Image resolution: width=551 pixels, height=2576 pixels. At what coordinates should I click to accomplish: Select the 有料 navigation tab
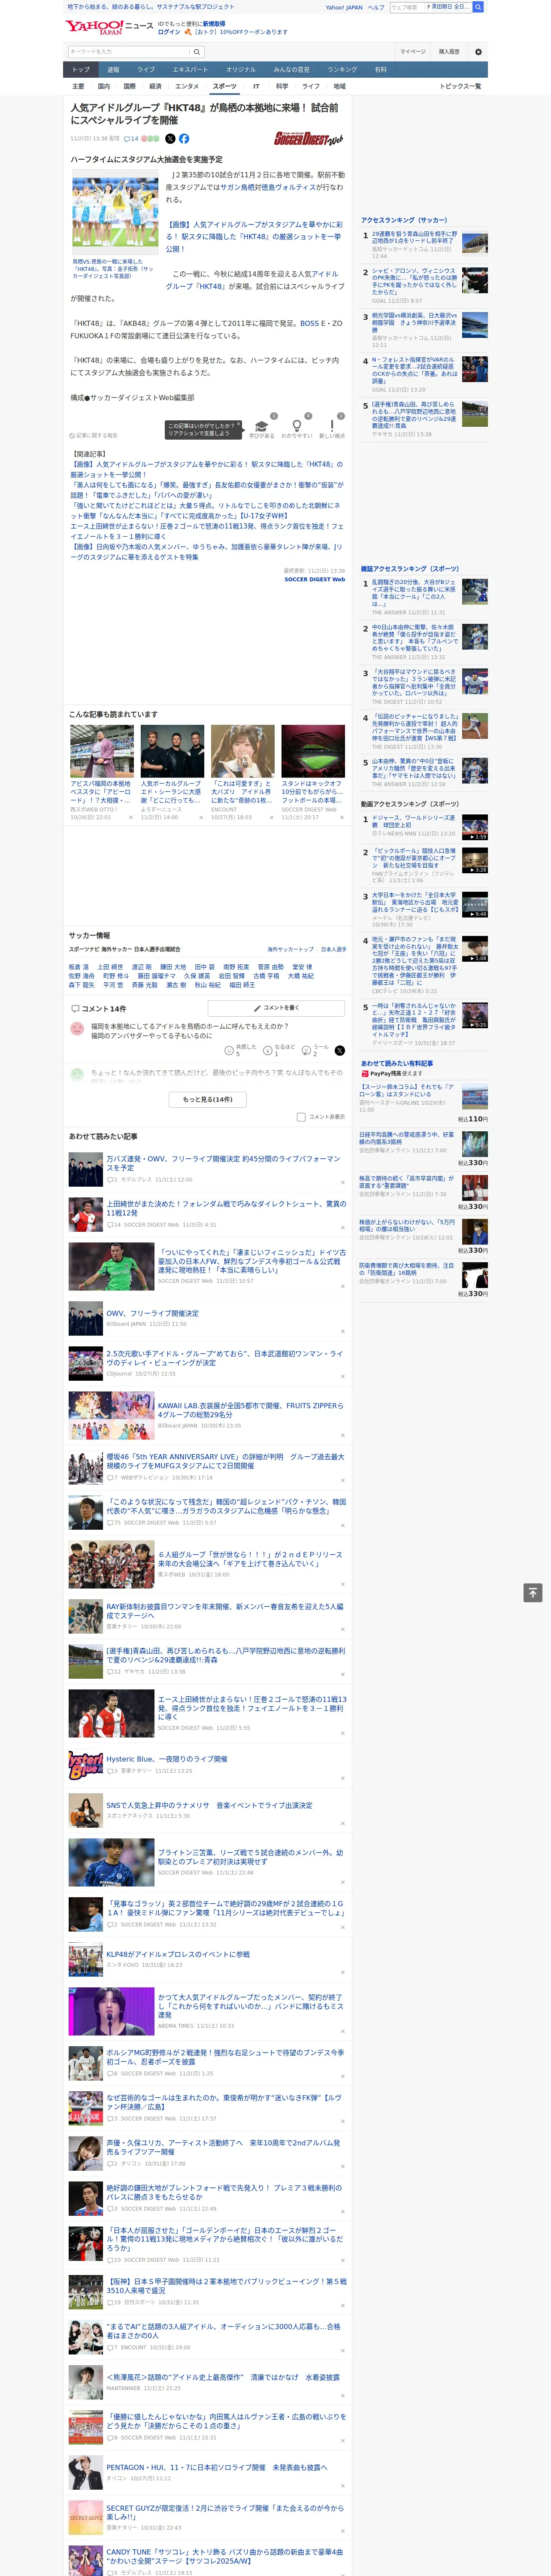tap(380, 69)
